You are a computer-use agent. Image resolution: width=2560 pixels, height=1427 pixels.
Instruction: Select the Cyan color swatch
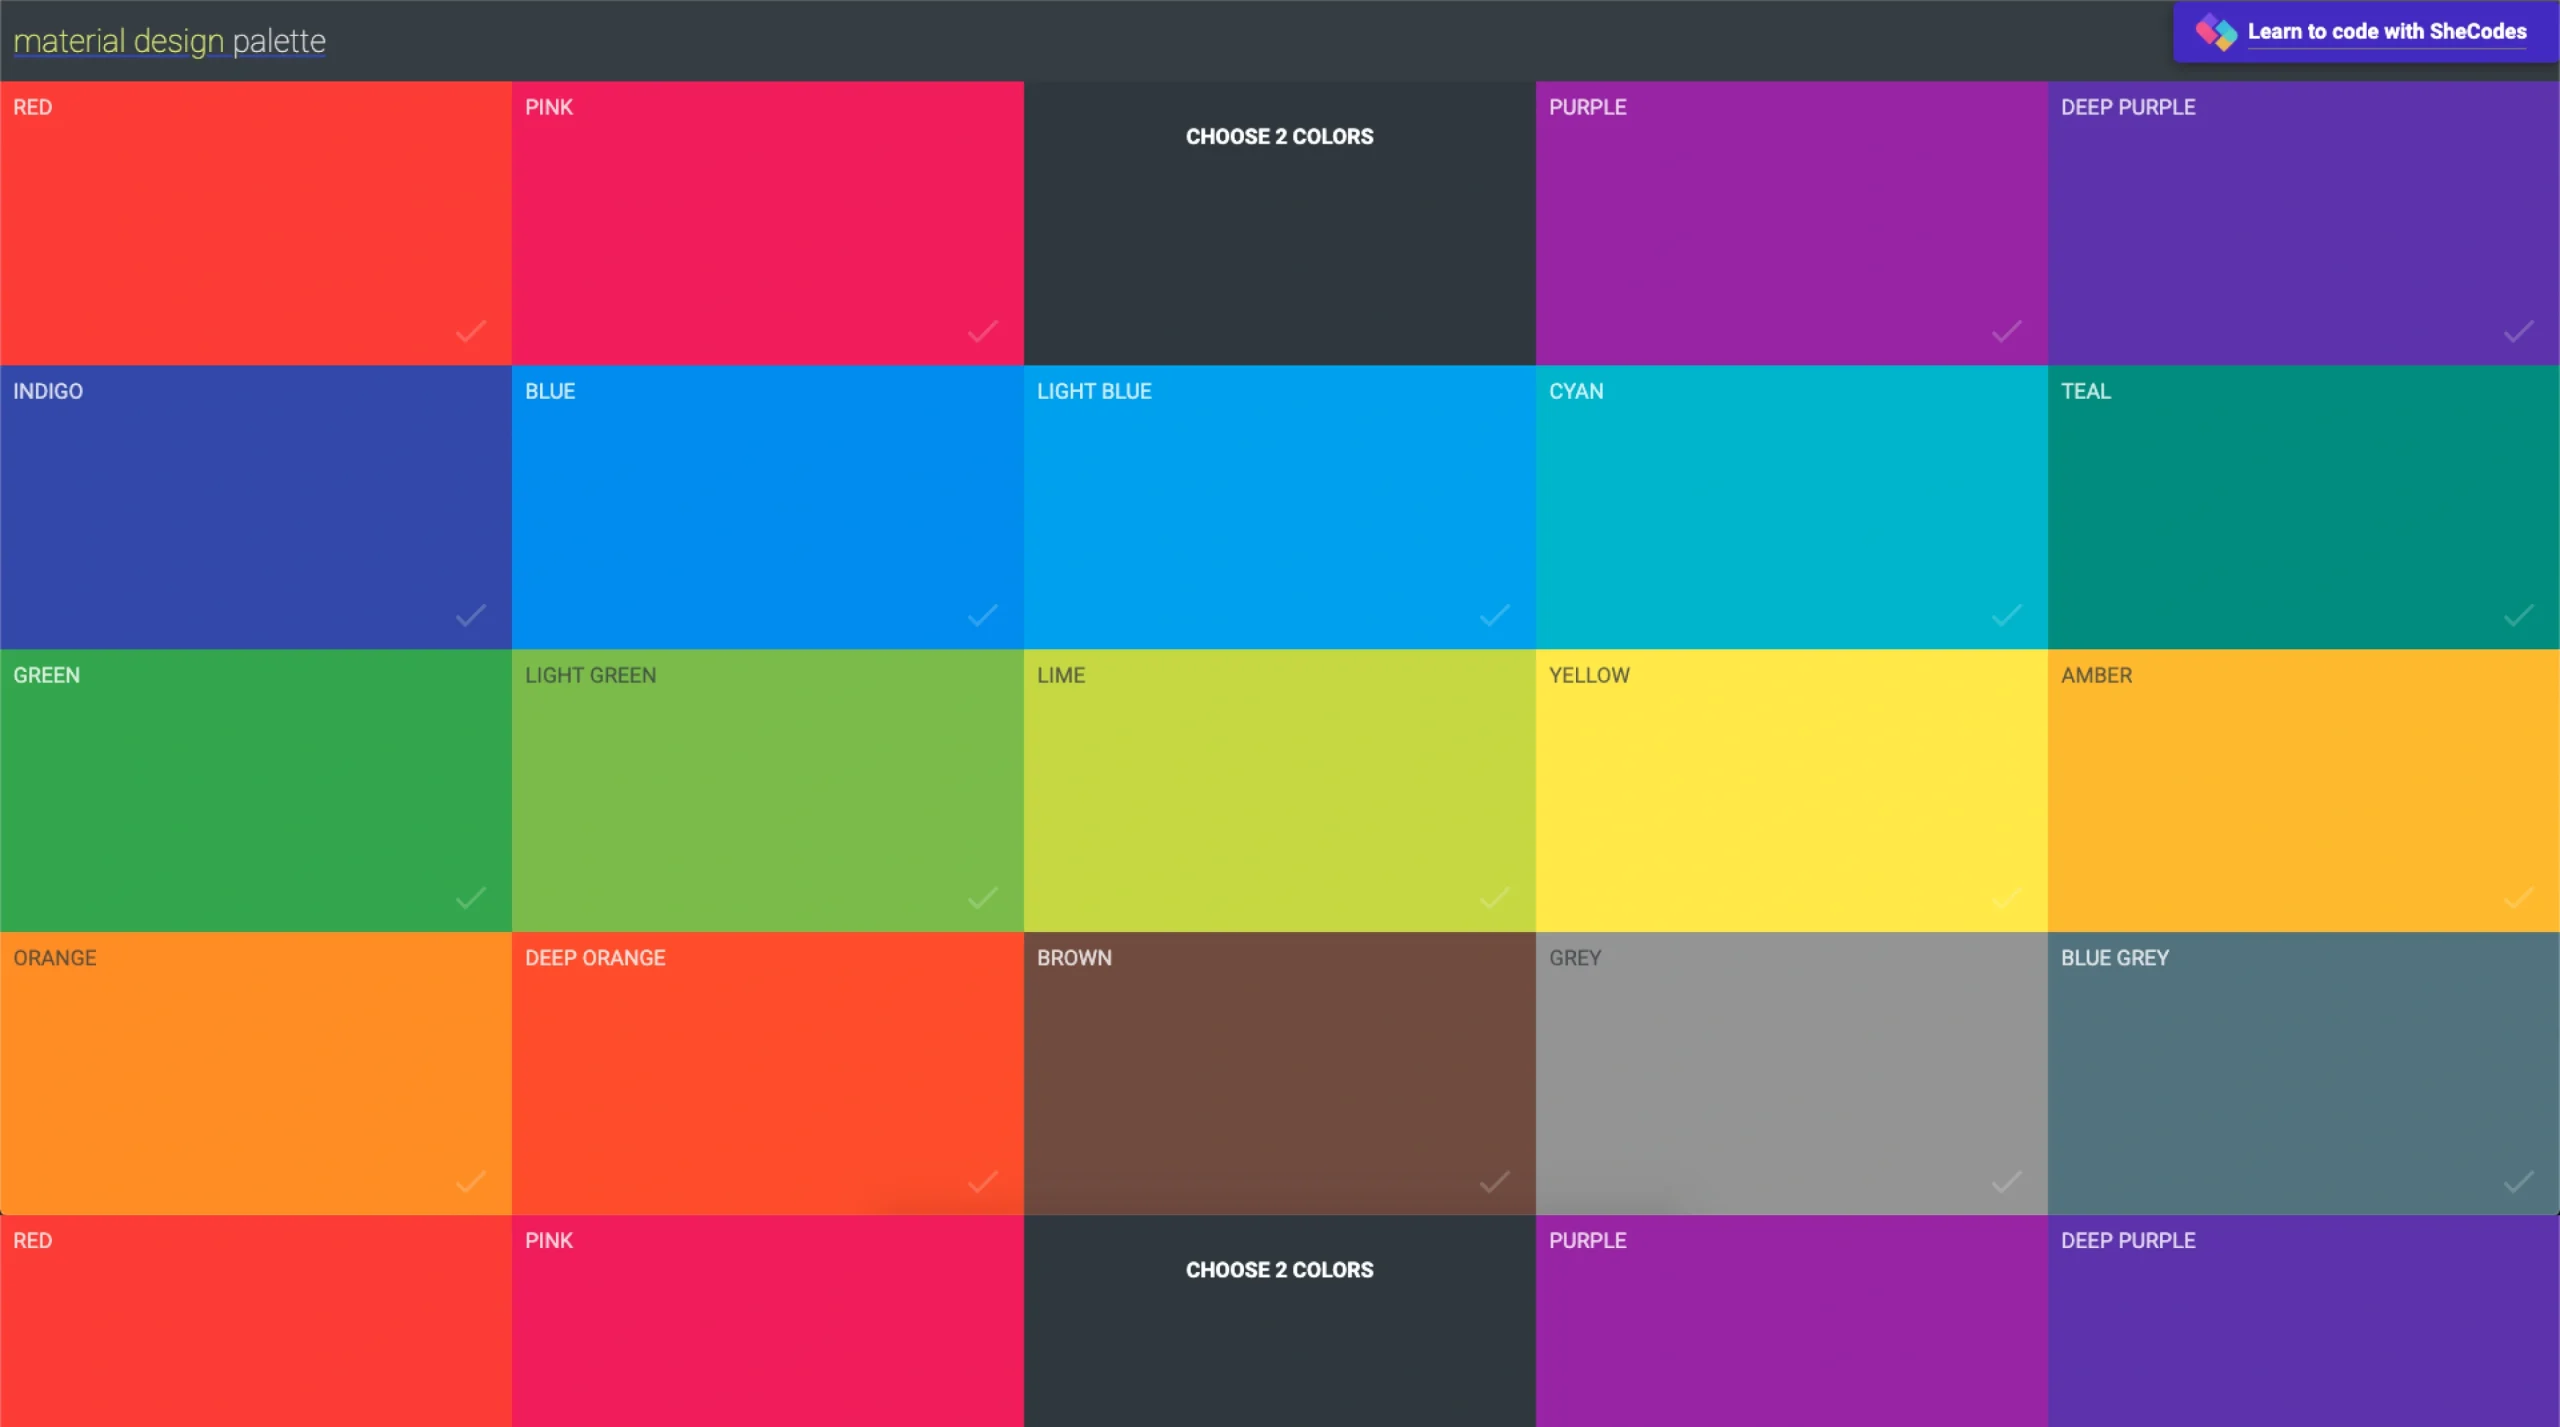[x=1792, y=507]
